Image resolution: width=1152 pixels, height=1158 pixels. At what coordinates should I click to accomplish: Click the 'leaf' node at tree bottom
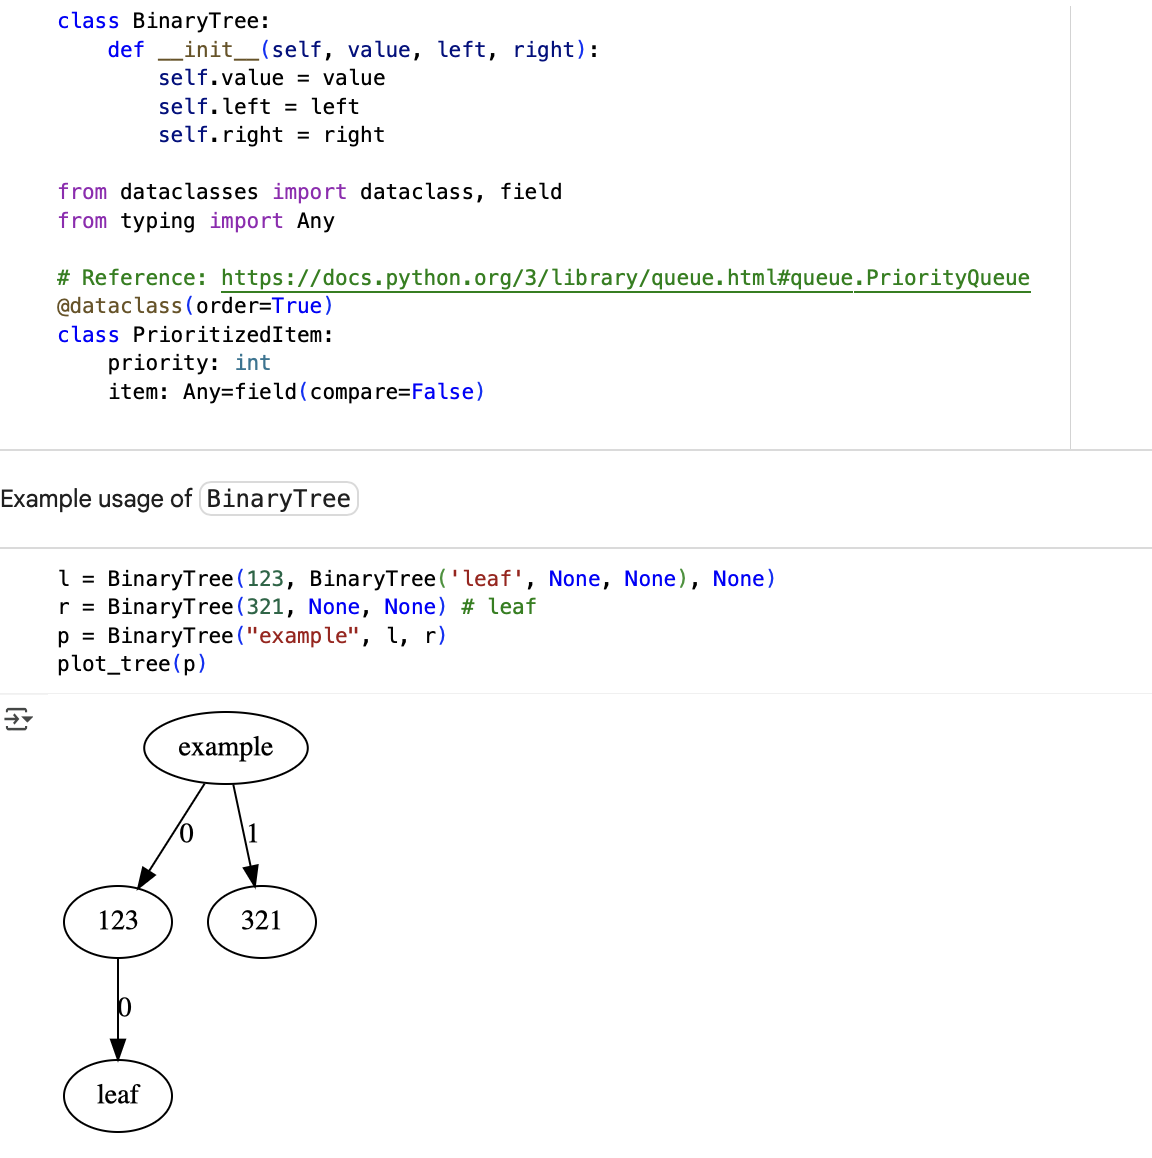click(118, 1095)
